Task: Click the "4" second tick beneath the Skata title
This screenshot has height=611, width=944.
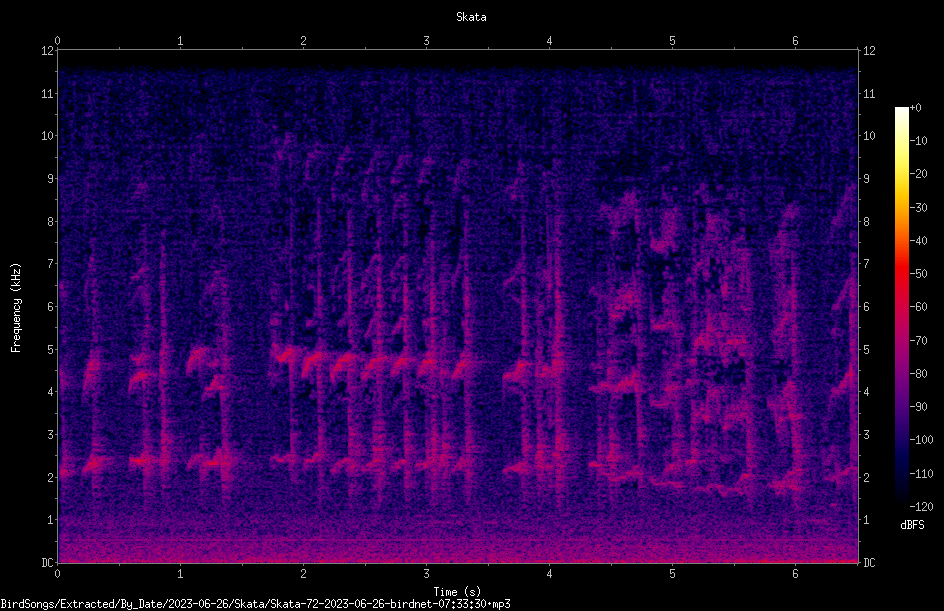Action: click(549, 41)
